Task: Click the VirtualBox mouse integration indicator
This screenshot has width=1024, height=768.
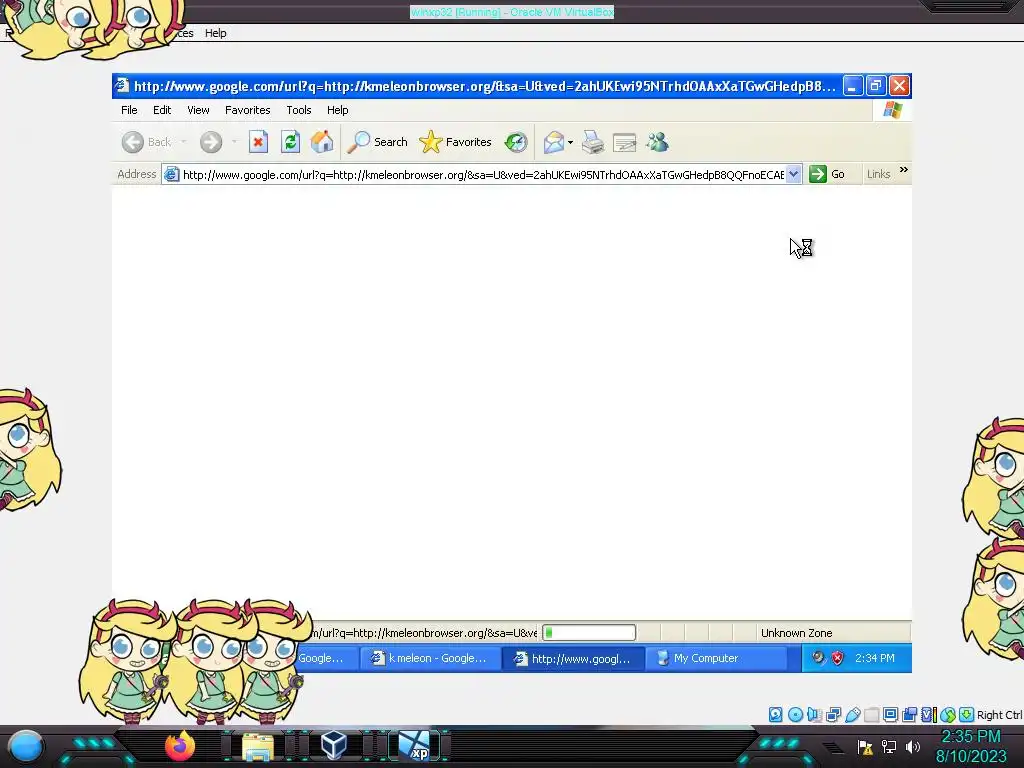Action: pos(948,714)
